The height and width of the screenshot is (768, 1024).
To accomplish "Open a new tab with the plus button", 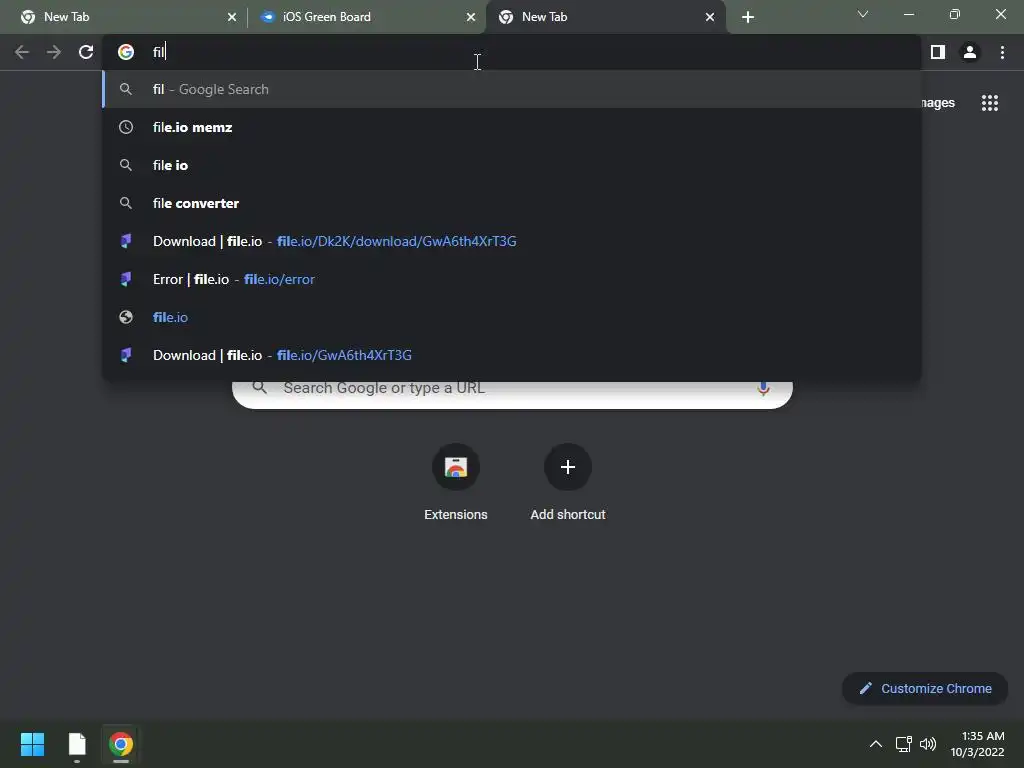I will click(x=748, y=17).
